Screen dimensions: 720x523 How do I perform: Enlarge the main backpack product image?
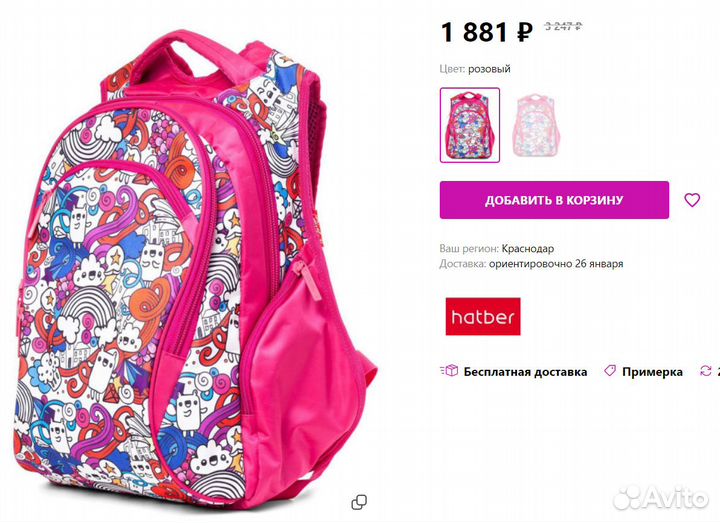(x=195, y=271)
